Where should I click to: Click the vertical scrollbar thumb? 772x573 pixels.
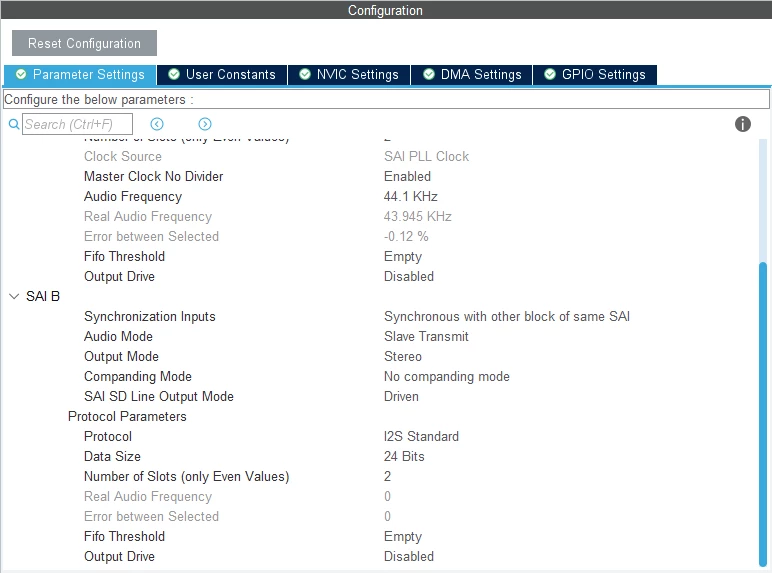click(763, 414)
